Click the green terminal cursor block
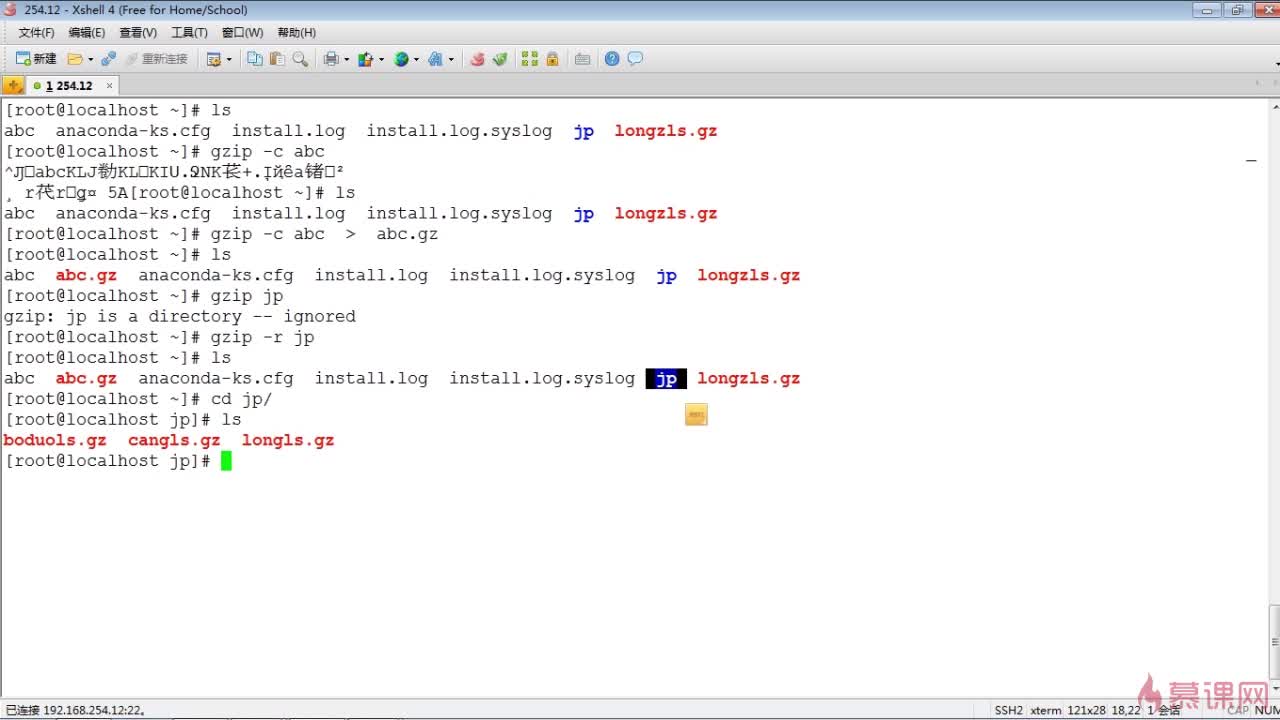 226,461
